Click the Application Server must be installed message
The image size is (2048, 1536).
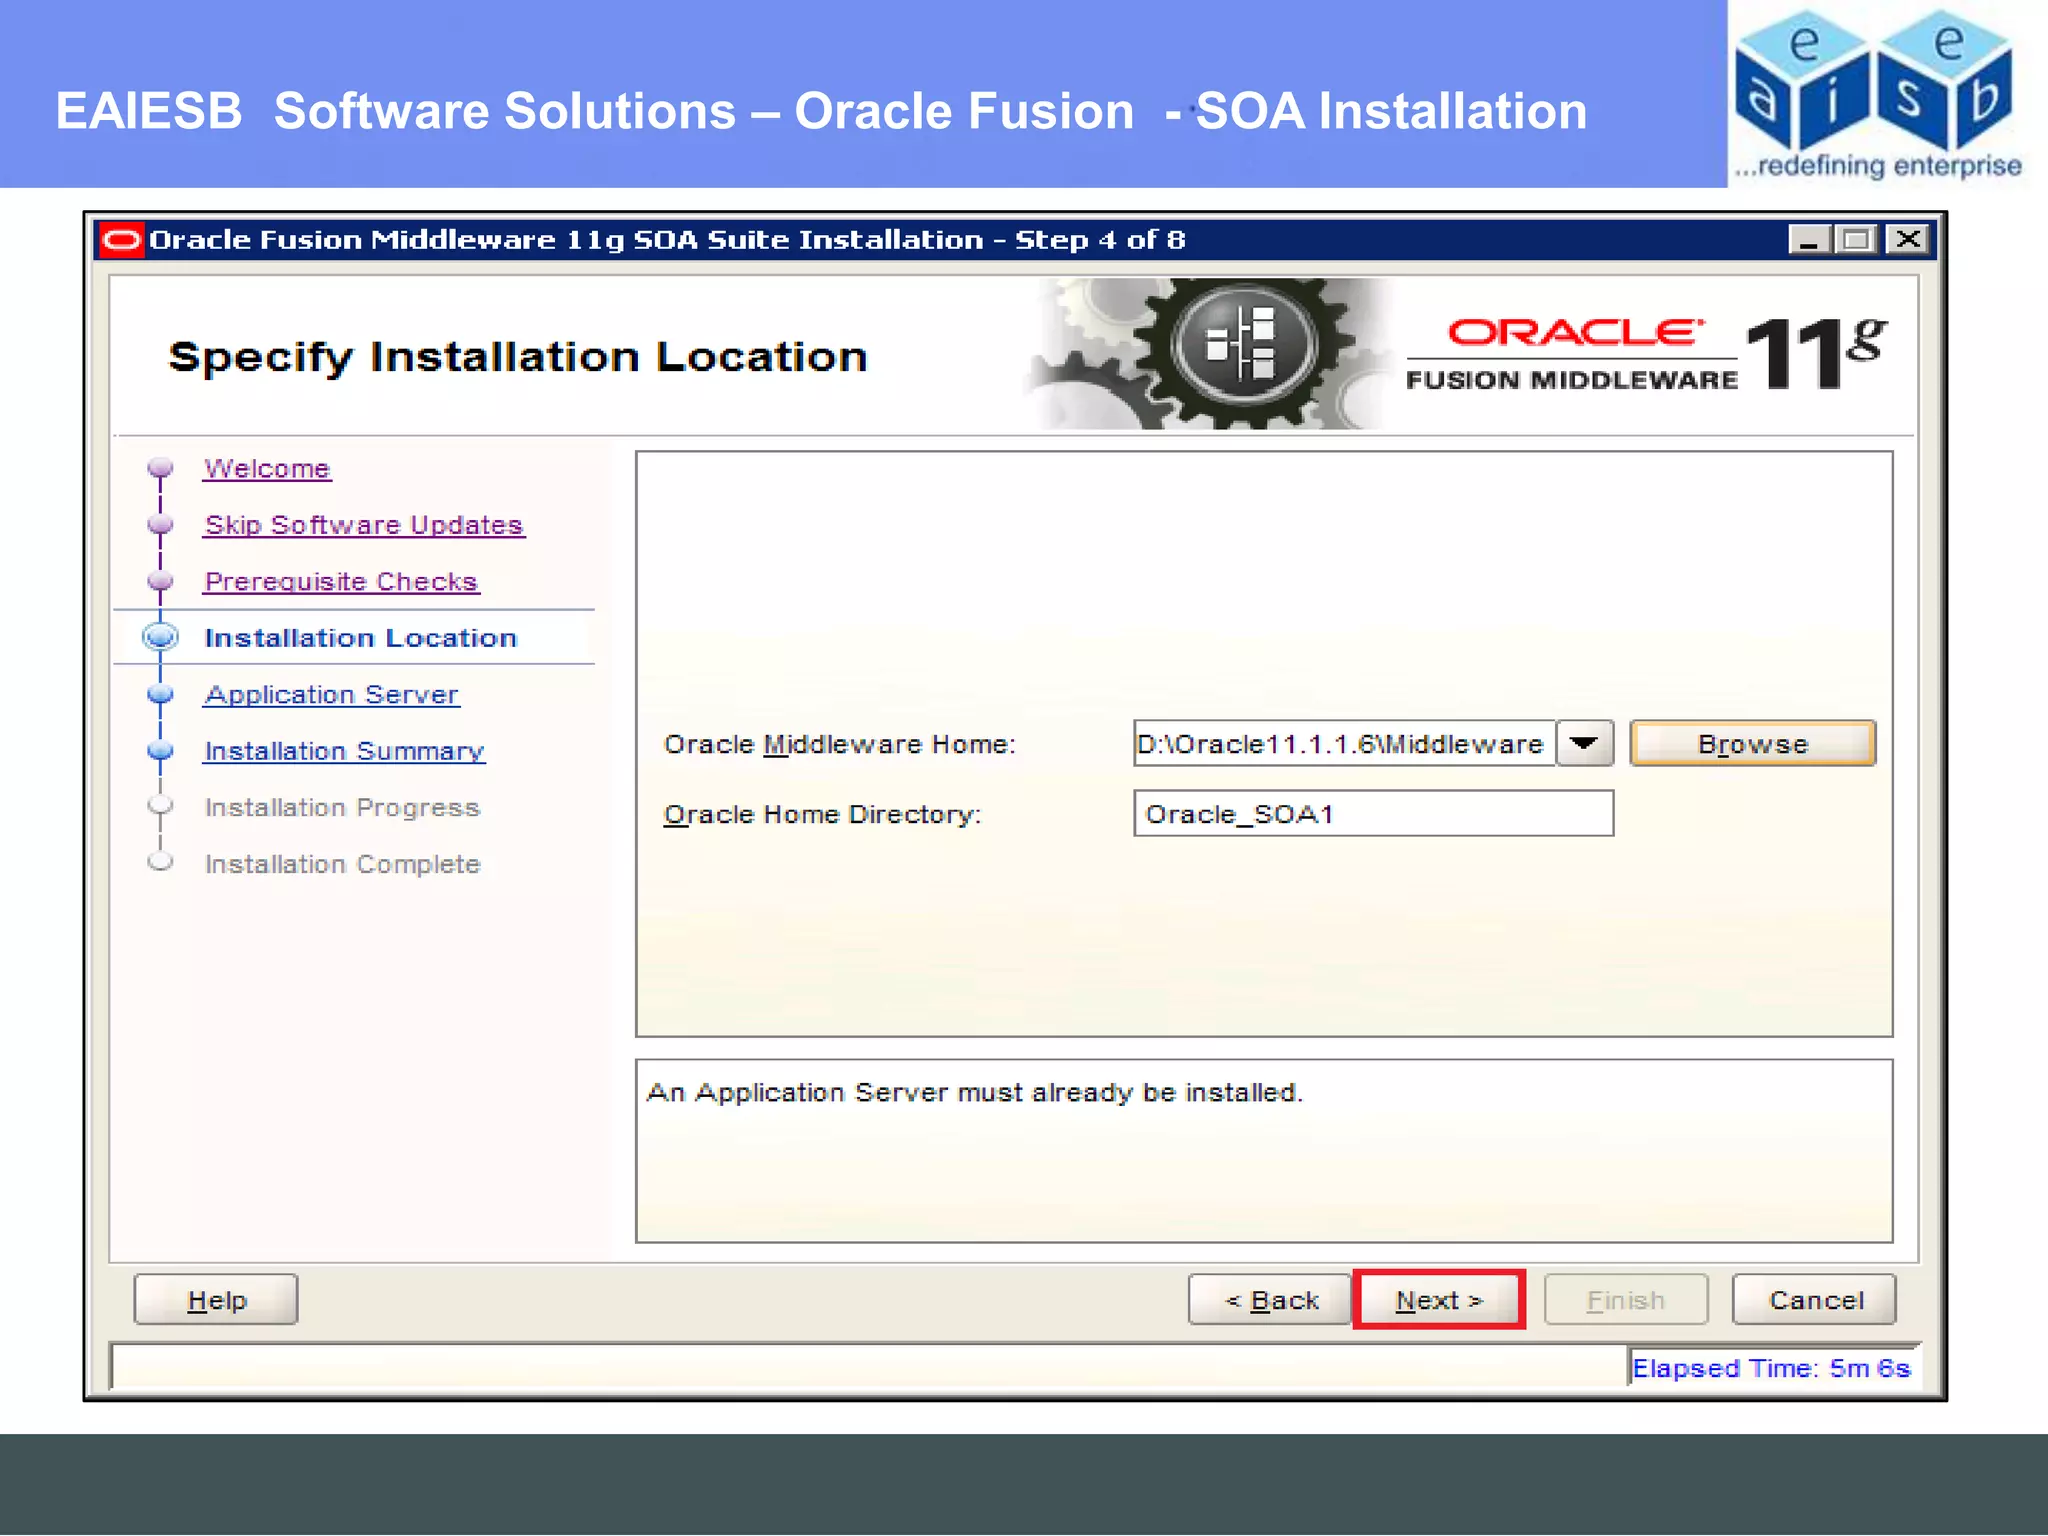click(x=974, y=1093)
